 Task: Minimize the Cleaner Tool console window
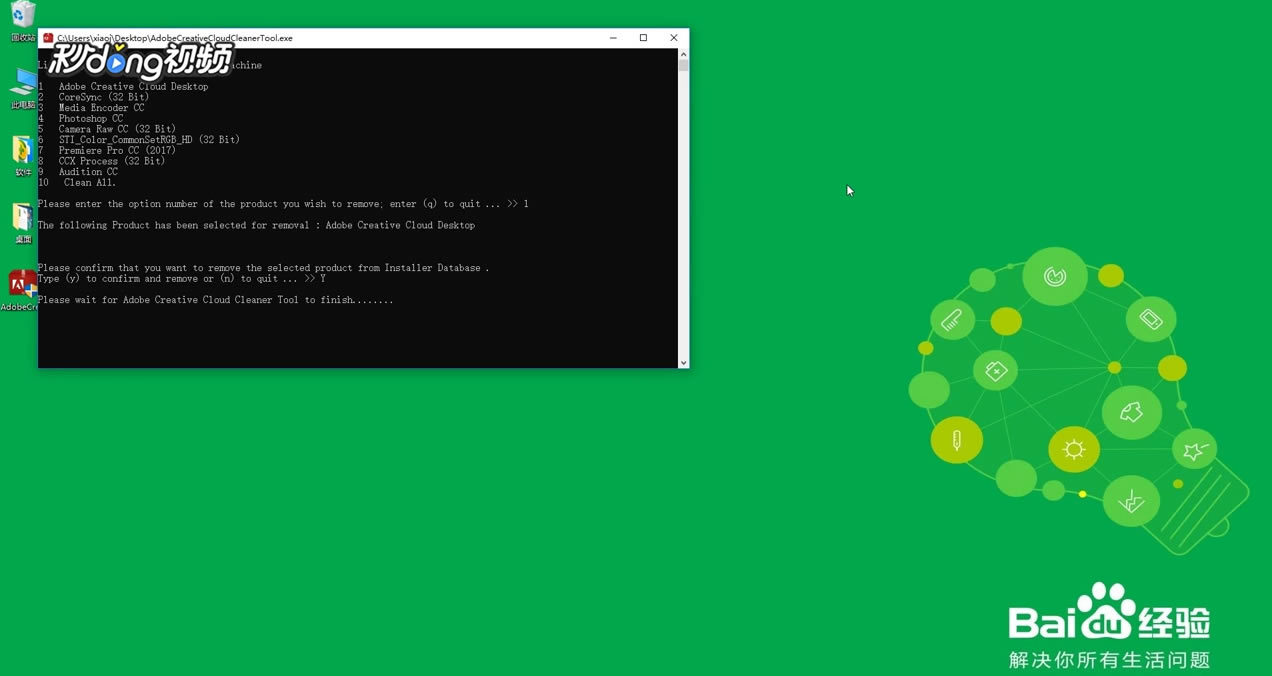(613, 38)
